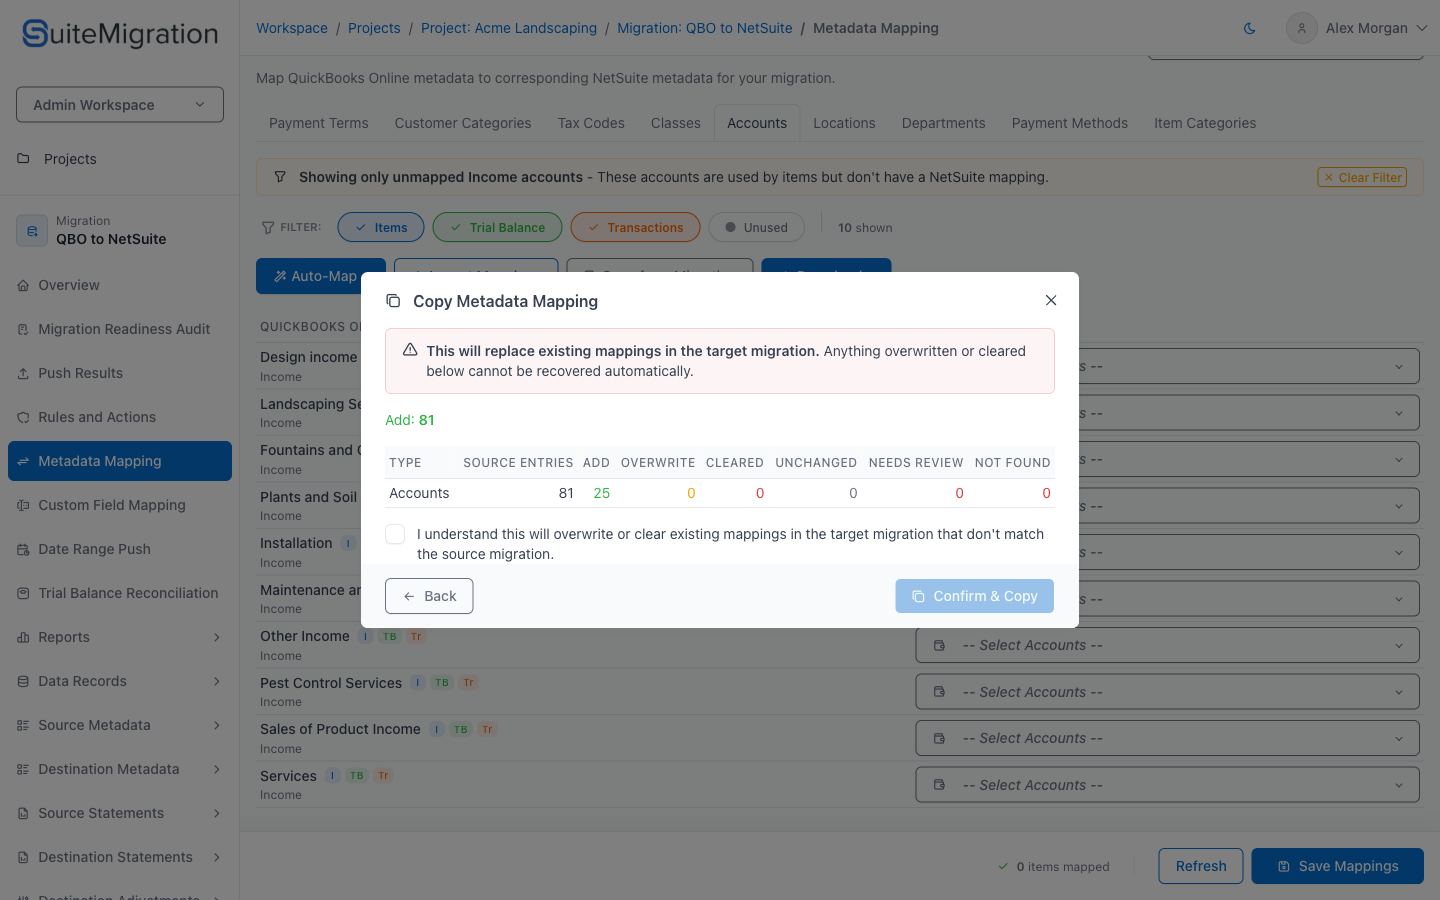The height and width of the screenshot is (900, 1440).
Task: Expand the Source Metadata sidebar section
Action: coord(217,725)
